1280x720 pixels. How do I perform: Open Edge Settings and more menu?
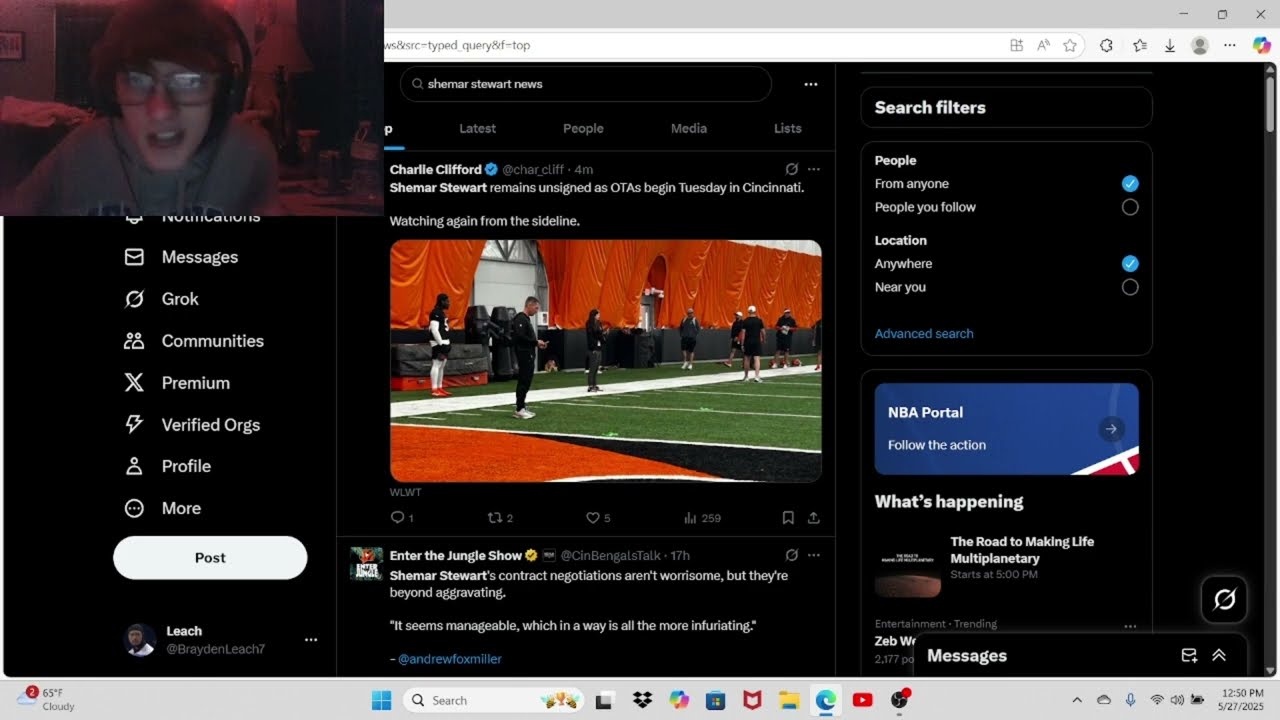1230,45
